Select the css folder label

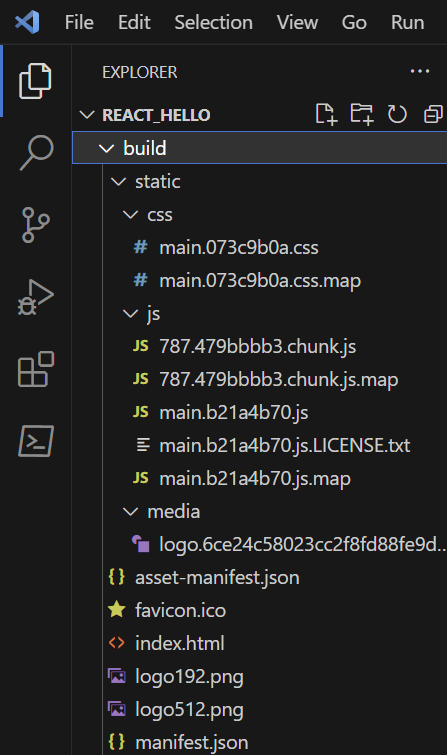(x=159, y=215)
